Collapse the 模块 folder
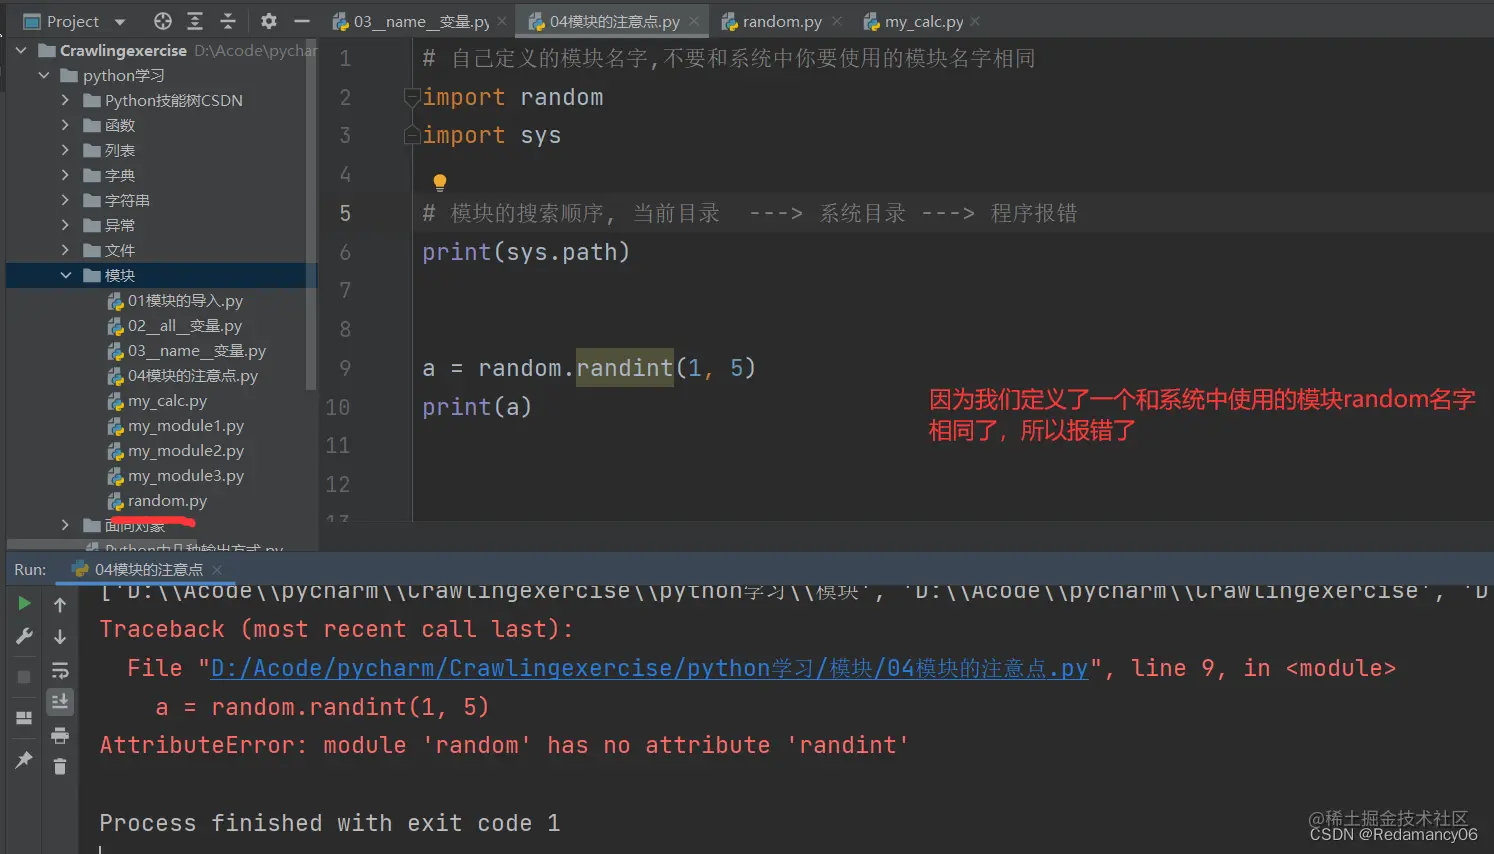The width and height of the screenshot is (1494, 854). click(x=66, y=275)
